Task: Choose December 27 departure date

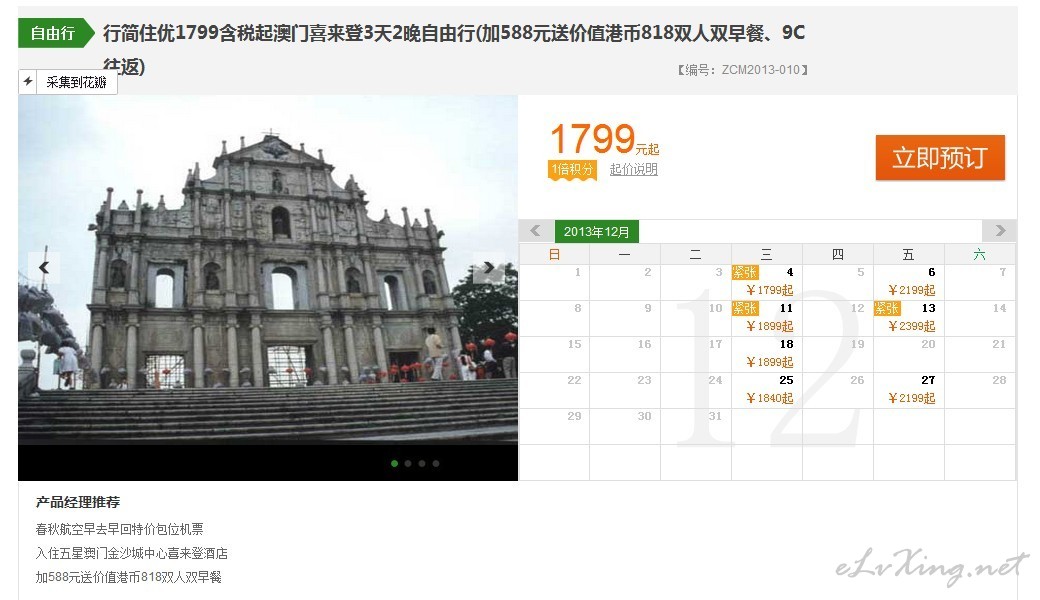Action: [x=909, y=389]
